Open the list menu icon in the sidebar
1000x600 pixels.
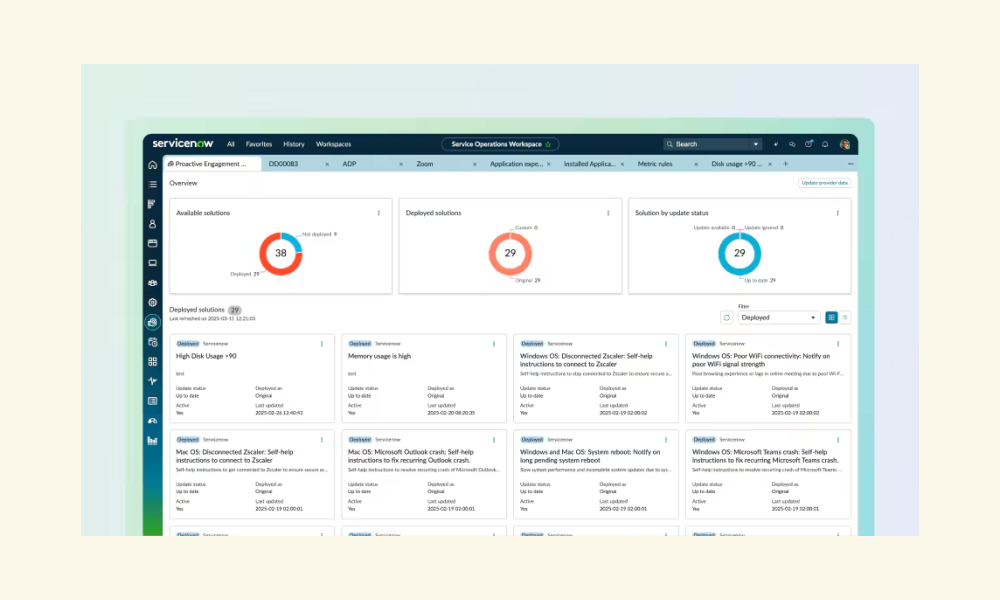click(152, 184)
